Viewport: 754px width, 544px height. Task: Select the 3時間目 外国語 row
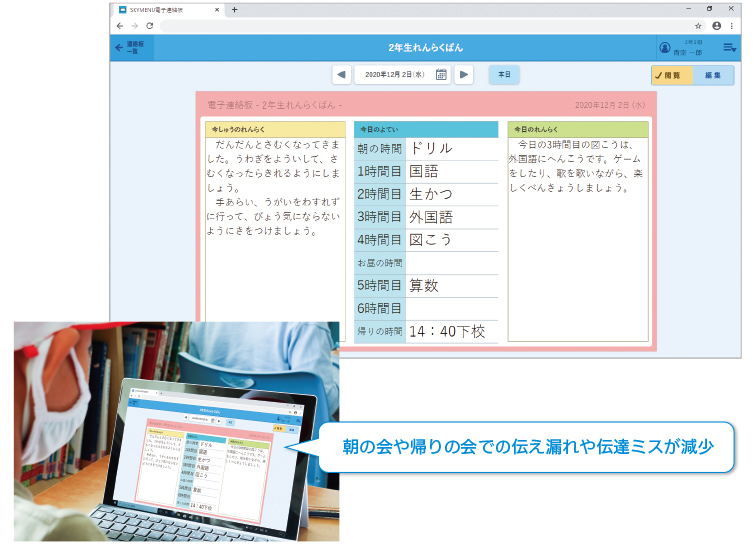pos(426,217)
